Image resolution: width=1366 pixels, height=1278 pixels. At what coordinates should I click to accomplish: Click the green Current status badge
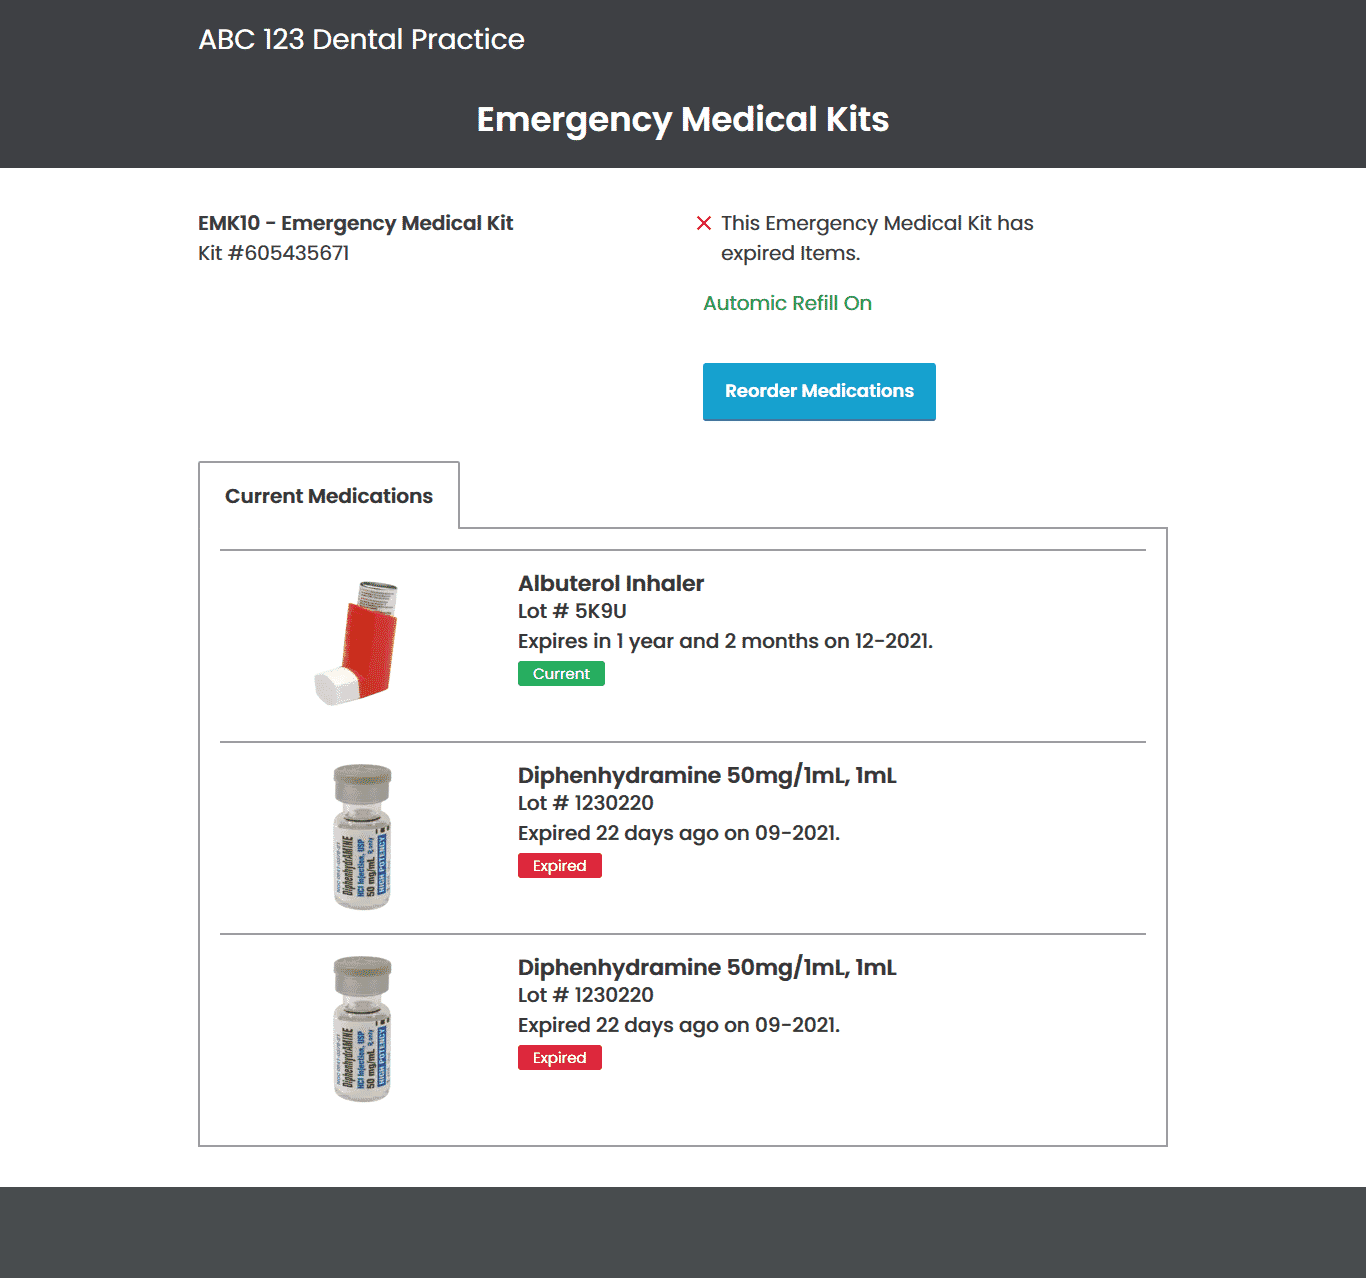point(561,674)
